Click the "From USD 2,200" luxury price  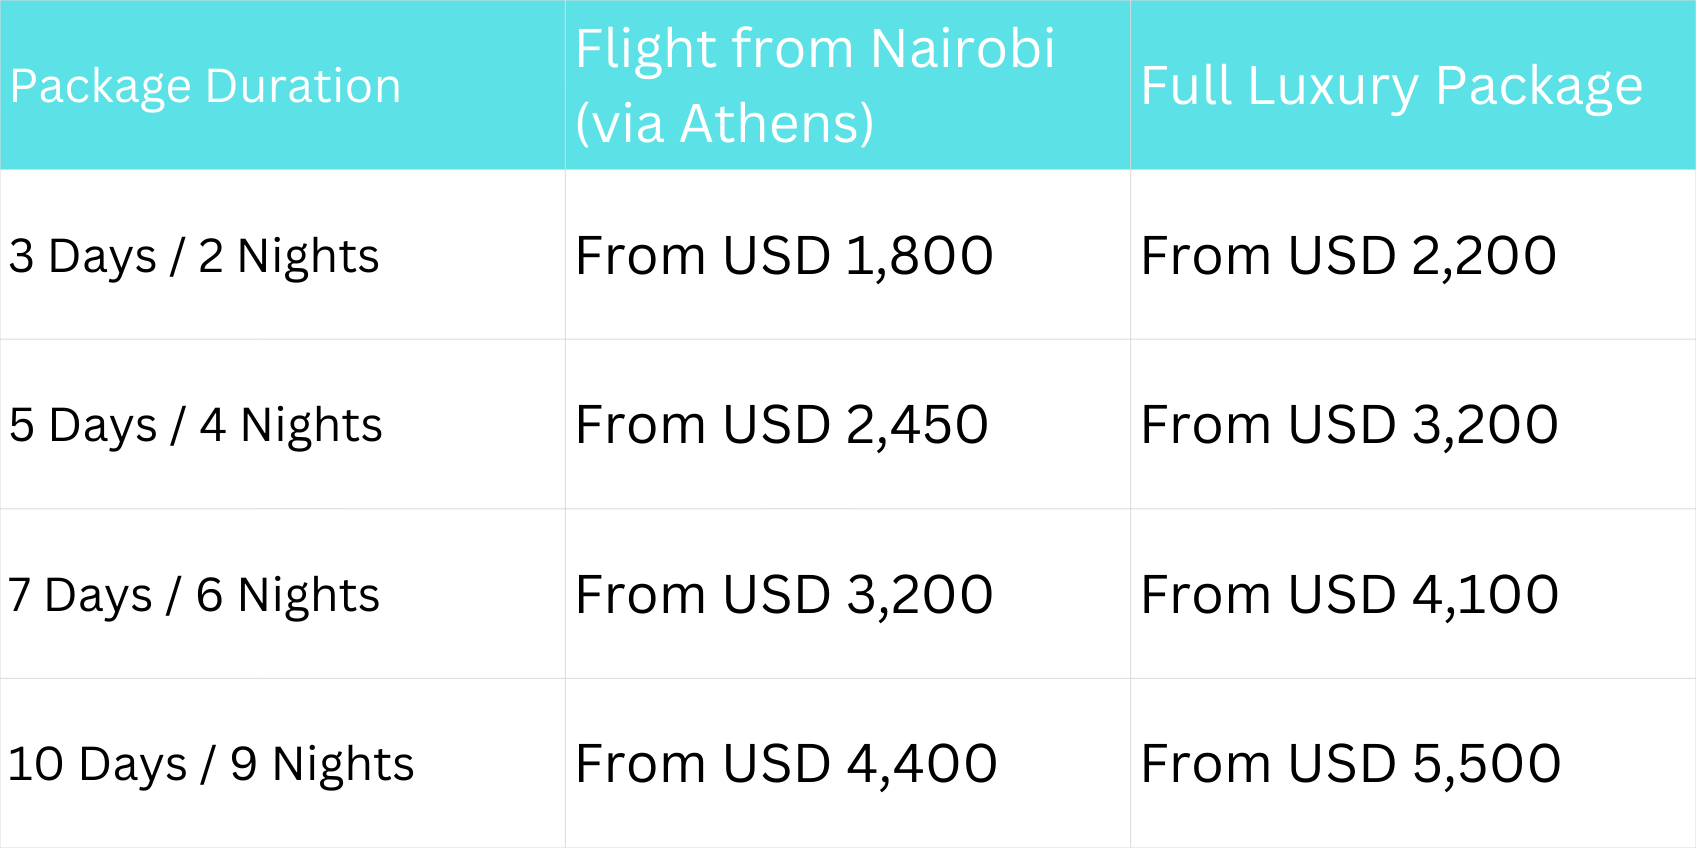(1348, 256)
